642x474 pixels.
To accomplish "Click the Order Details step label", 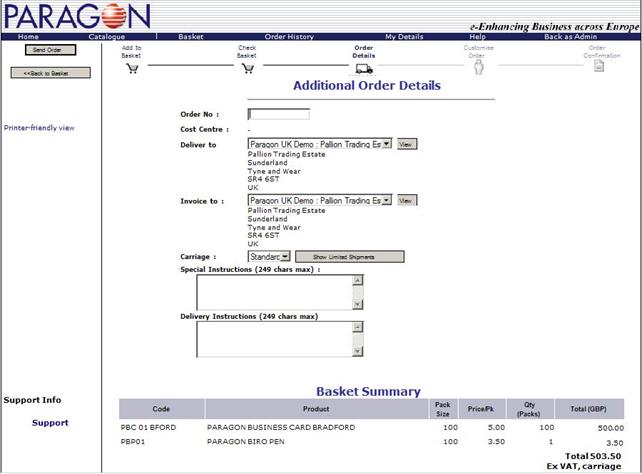I will 364,52.
